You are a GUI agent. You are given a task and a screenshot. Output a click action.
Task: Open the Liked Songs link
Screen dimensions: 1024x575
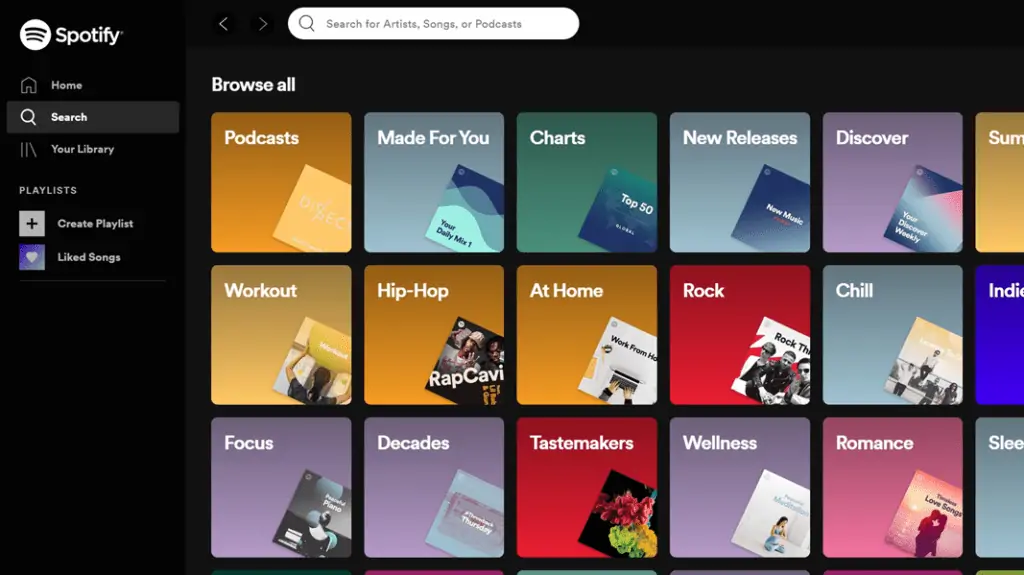pos(89,257)
